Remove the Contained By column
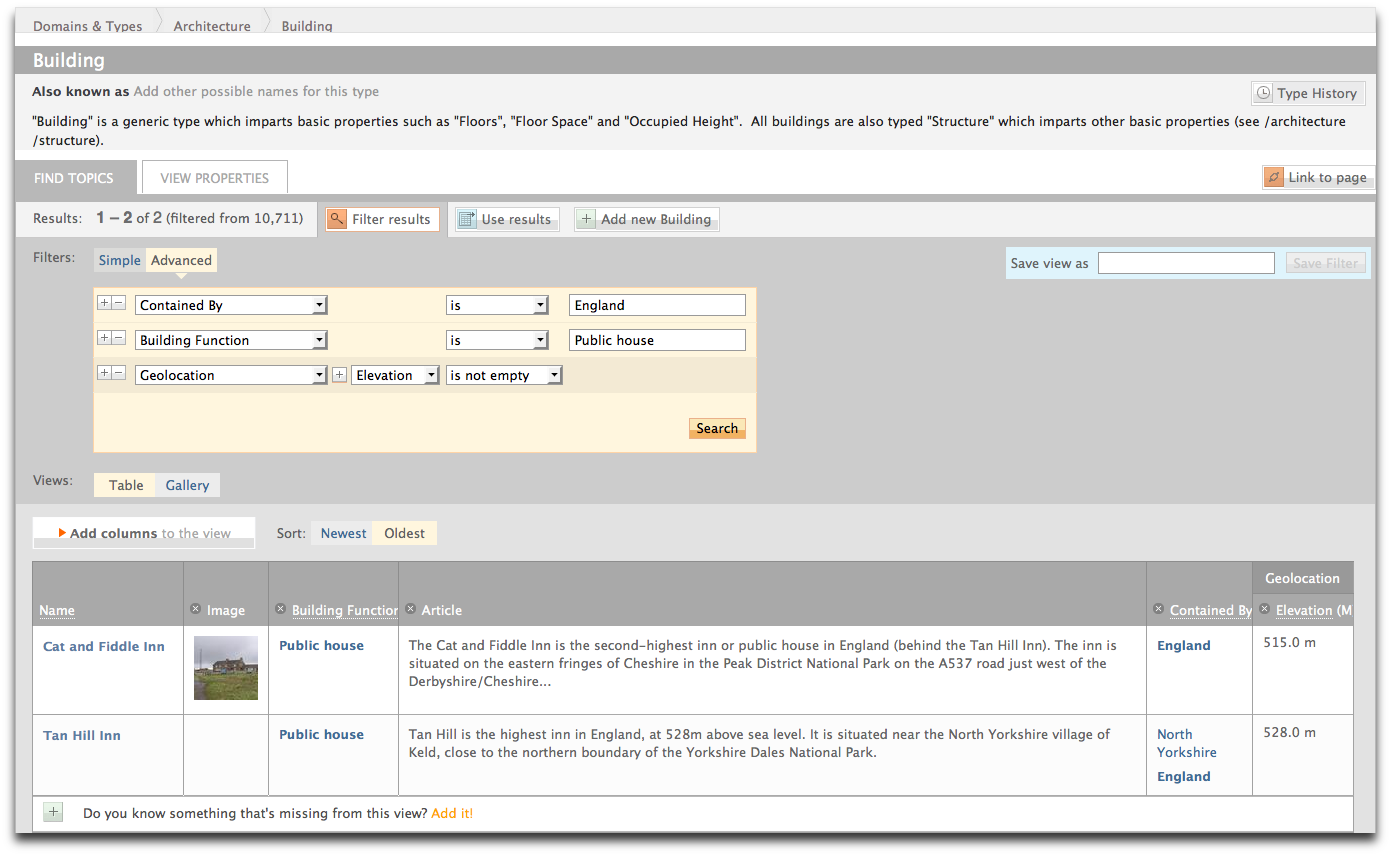Viewport: 1391px width, 856px height. coord(1159,609)
